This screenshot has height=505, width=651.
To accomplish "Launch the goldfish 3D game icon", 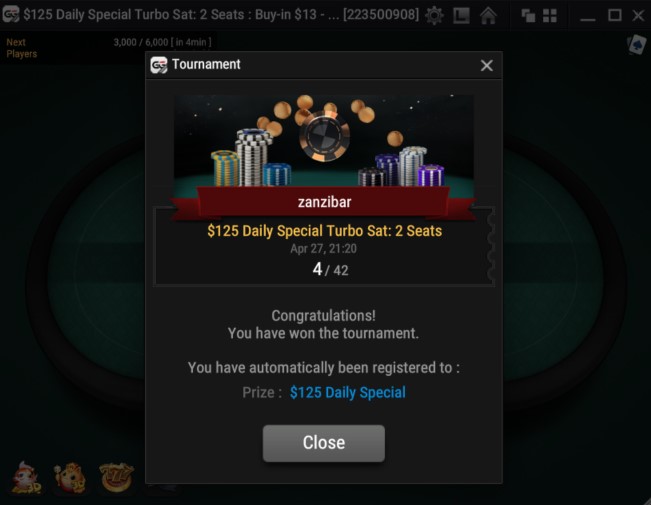I will [26, 478].
